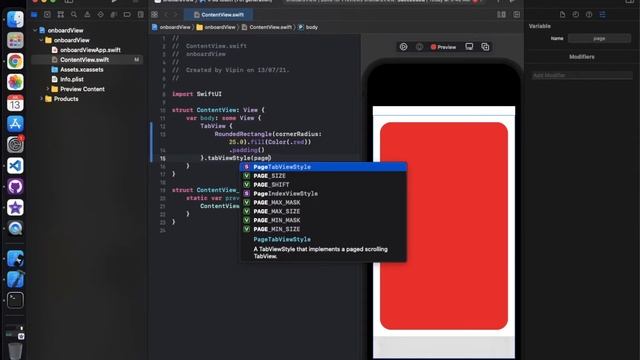The image size is (640, 360).
Task: Show the History inspector
Action: pyautogui.click(x=576, y=15)
